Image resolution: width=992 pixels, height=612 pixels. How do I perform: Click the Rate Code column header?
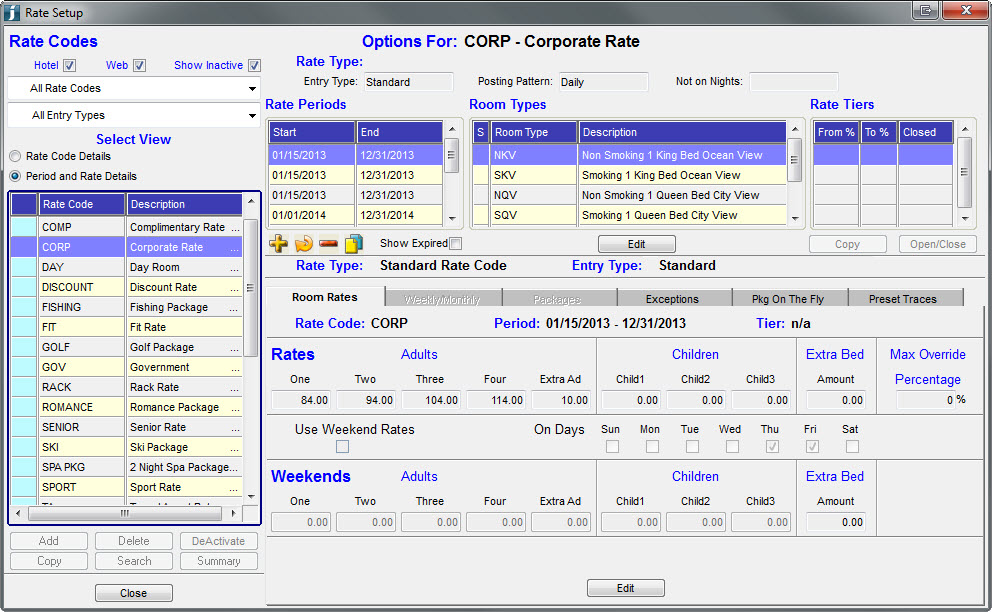(82, 204)
